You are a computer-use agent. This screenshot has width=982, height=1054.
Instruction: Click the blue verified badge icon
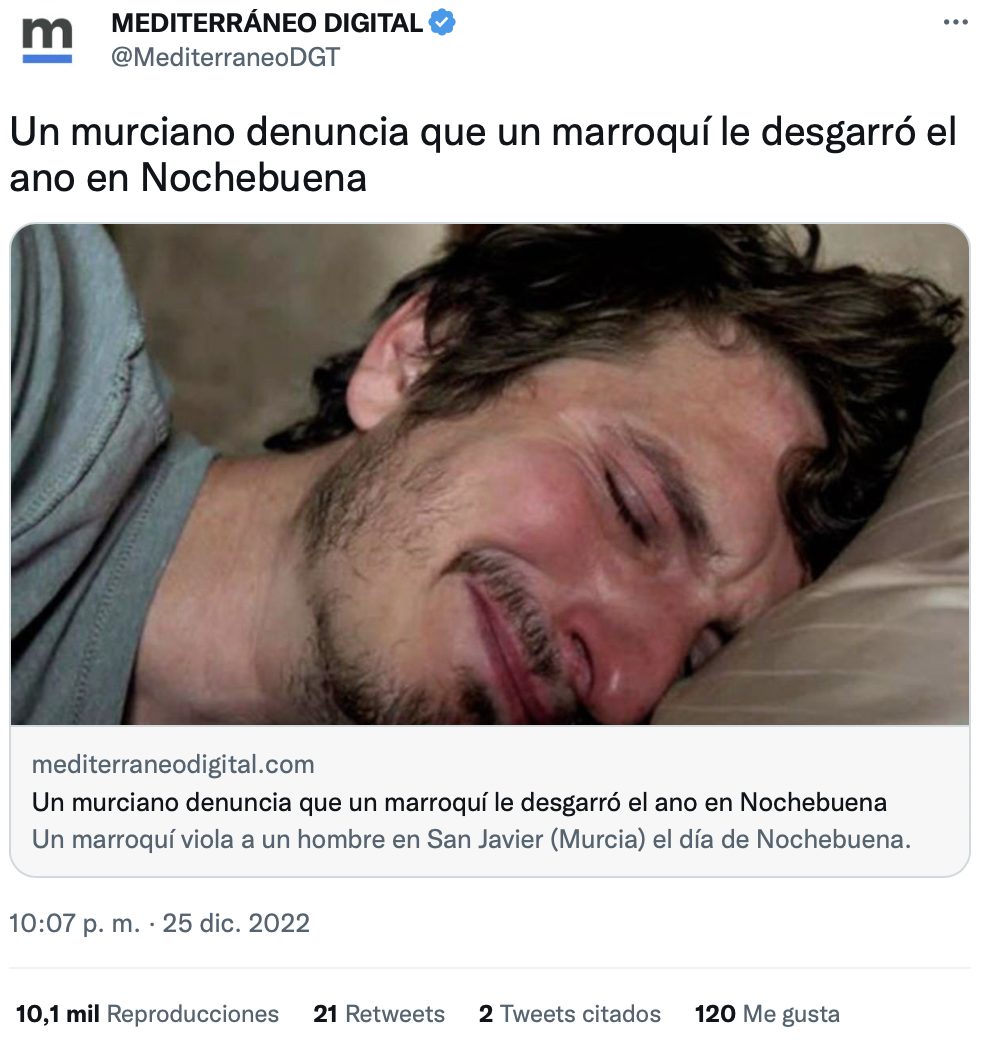[x=442, y=23]
